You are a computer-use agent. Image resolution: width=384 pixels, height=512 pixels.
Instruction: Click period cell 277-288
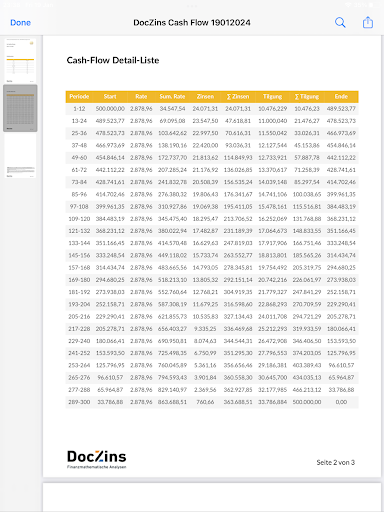coord(79,390)
